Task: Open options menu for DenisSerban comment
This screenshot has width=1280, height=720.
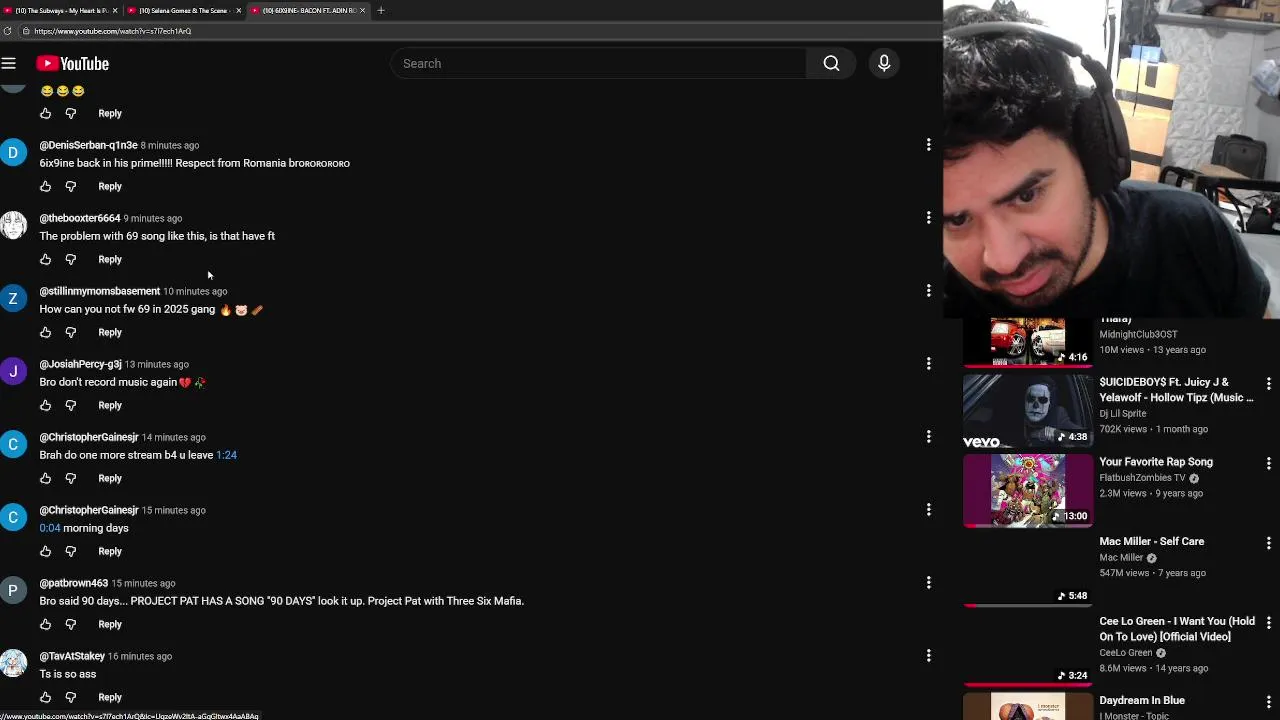Action: point(928,145)
